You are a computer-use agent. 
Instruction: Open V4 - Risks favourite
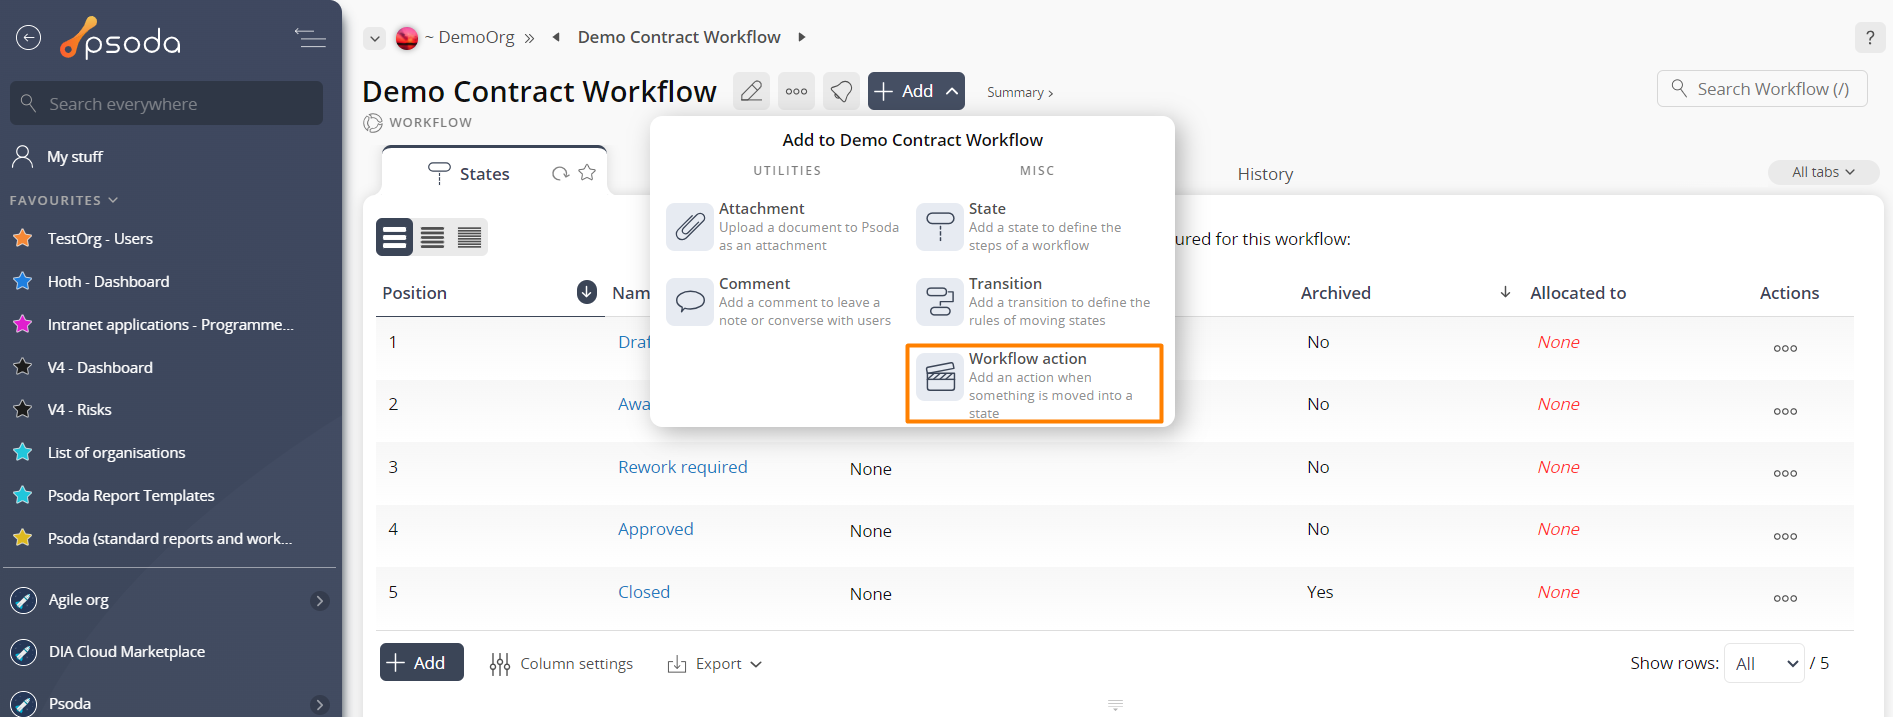pyautogui.click(x=79, y=410)
